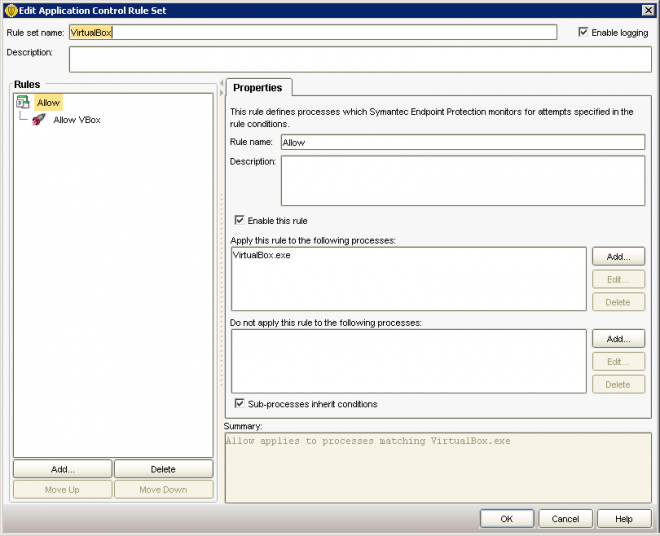
Task: Delete the excluded process entry
Action: (618, 384)
